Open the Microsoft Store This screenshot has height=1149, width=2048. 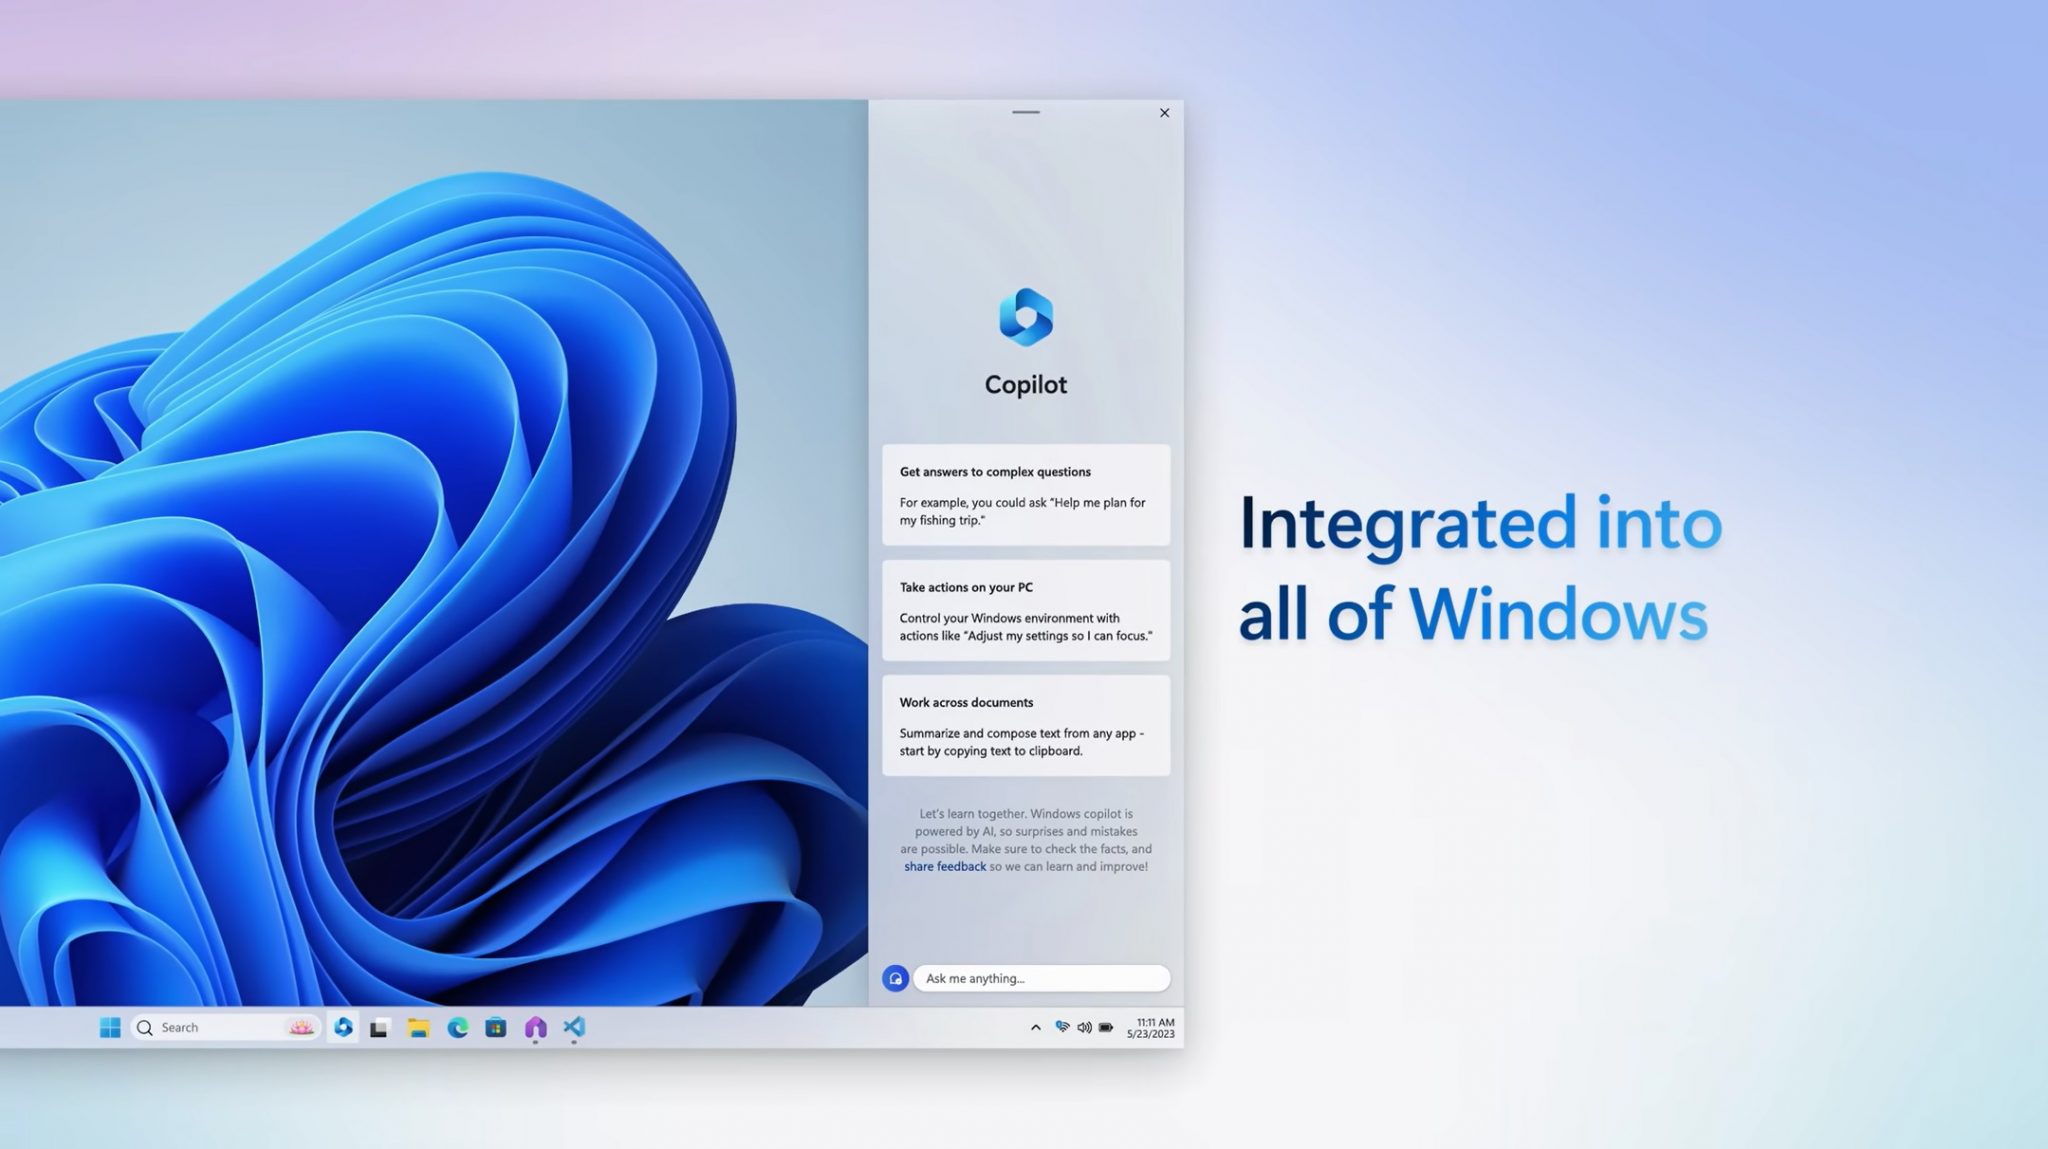click(x=494, y=1027)
